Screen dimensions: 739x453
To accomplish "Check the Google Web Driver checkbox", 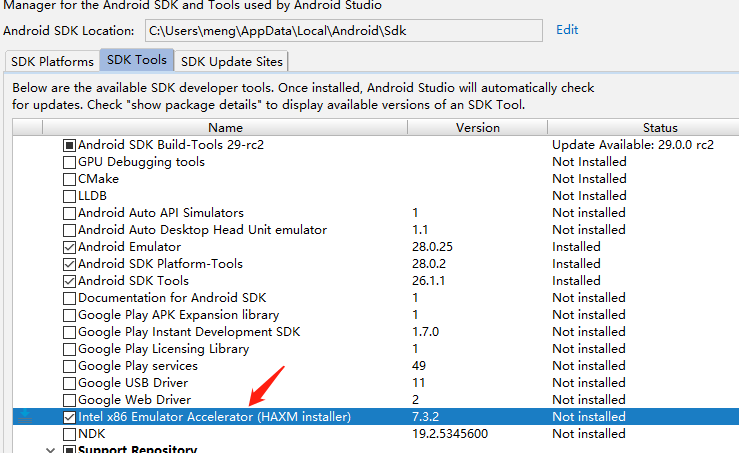I will tap(69, 400).
